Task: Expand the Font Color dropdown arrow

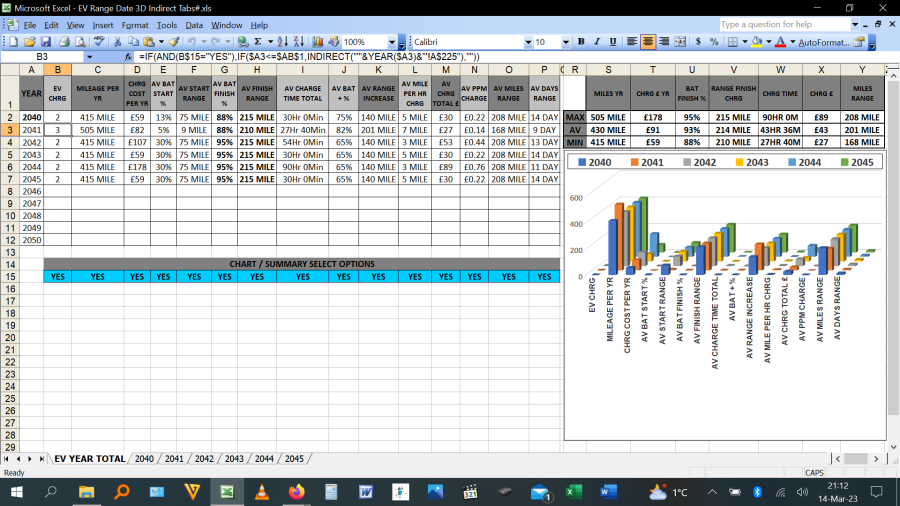Action: [x=792, y=42]
